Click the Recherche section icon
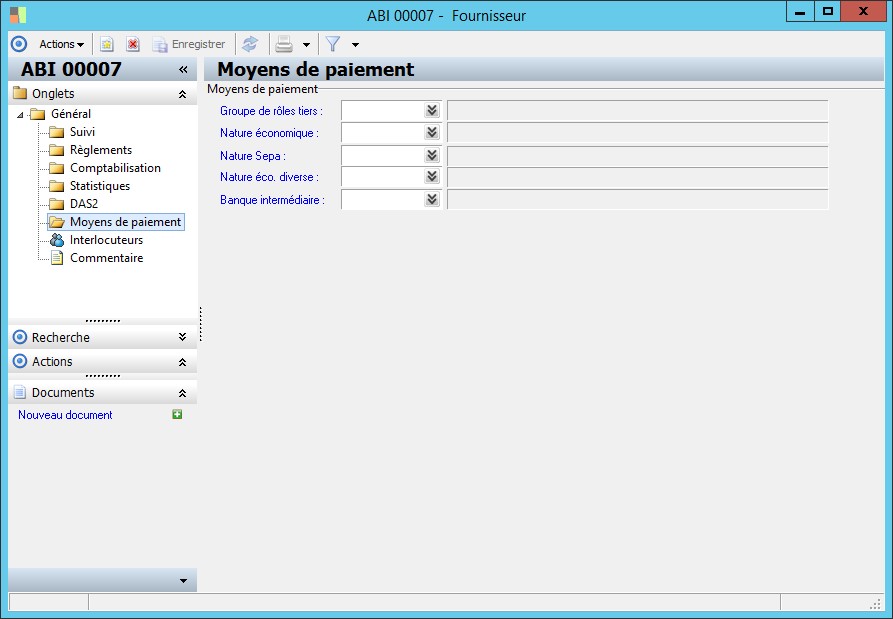The image size is (893, 619). click(19, 337)
